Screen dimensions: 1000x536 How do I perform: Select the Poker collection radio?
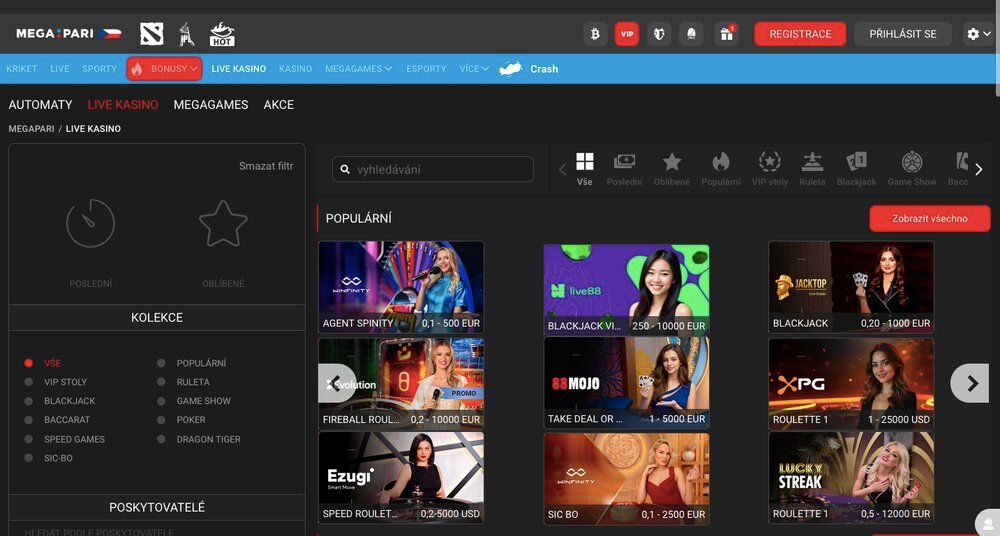[161, 420]
